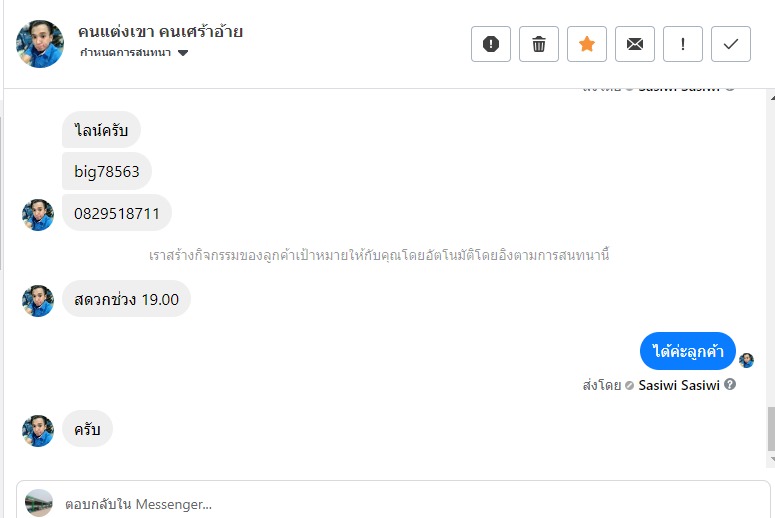Focus the ตอบกลับใน Messenger reply field
Image resolution: width=775 pixels, height=518 pixels.
coord(400,503)
